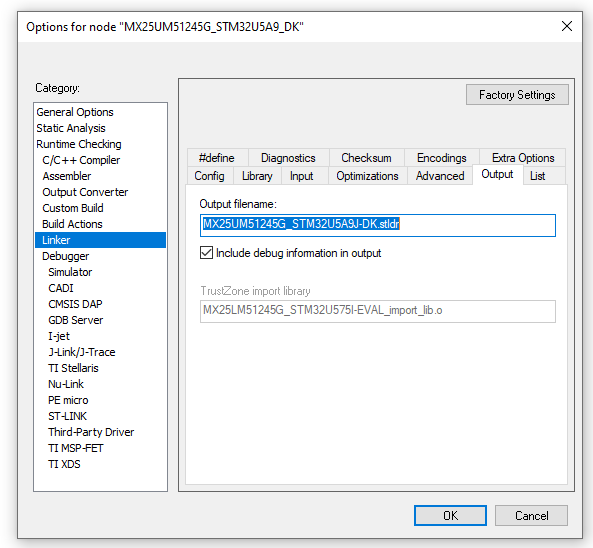The image size is (593, 548).
Task: Select the I-jet entry
Action: pos(59,336)
